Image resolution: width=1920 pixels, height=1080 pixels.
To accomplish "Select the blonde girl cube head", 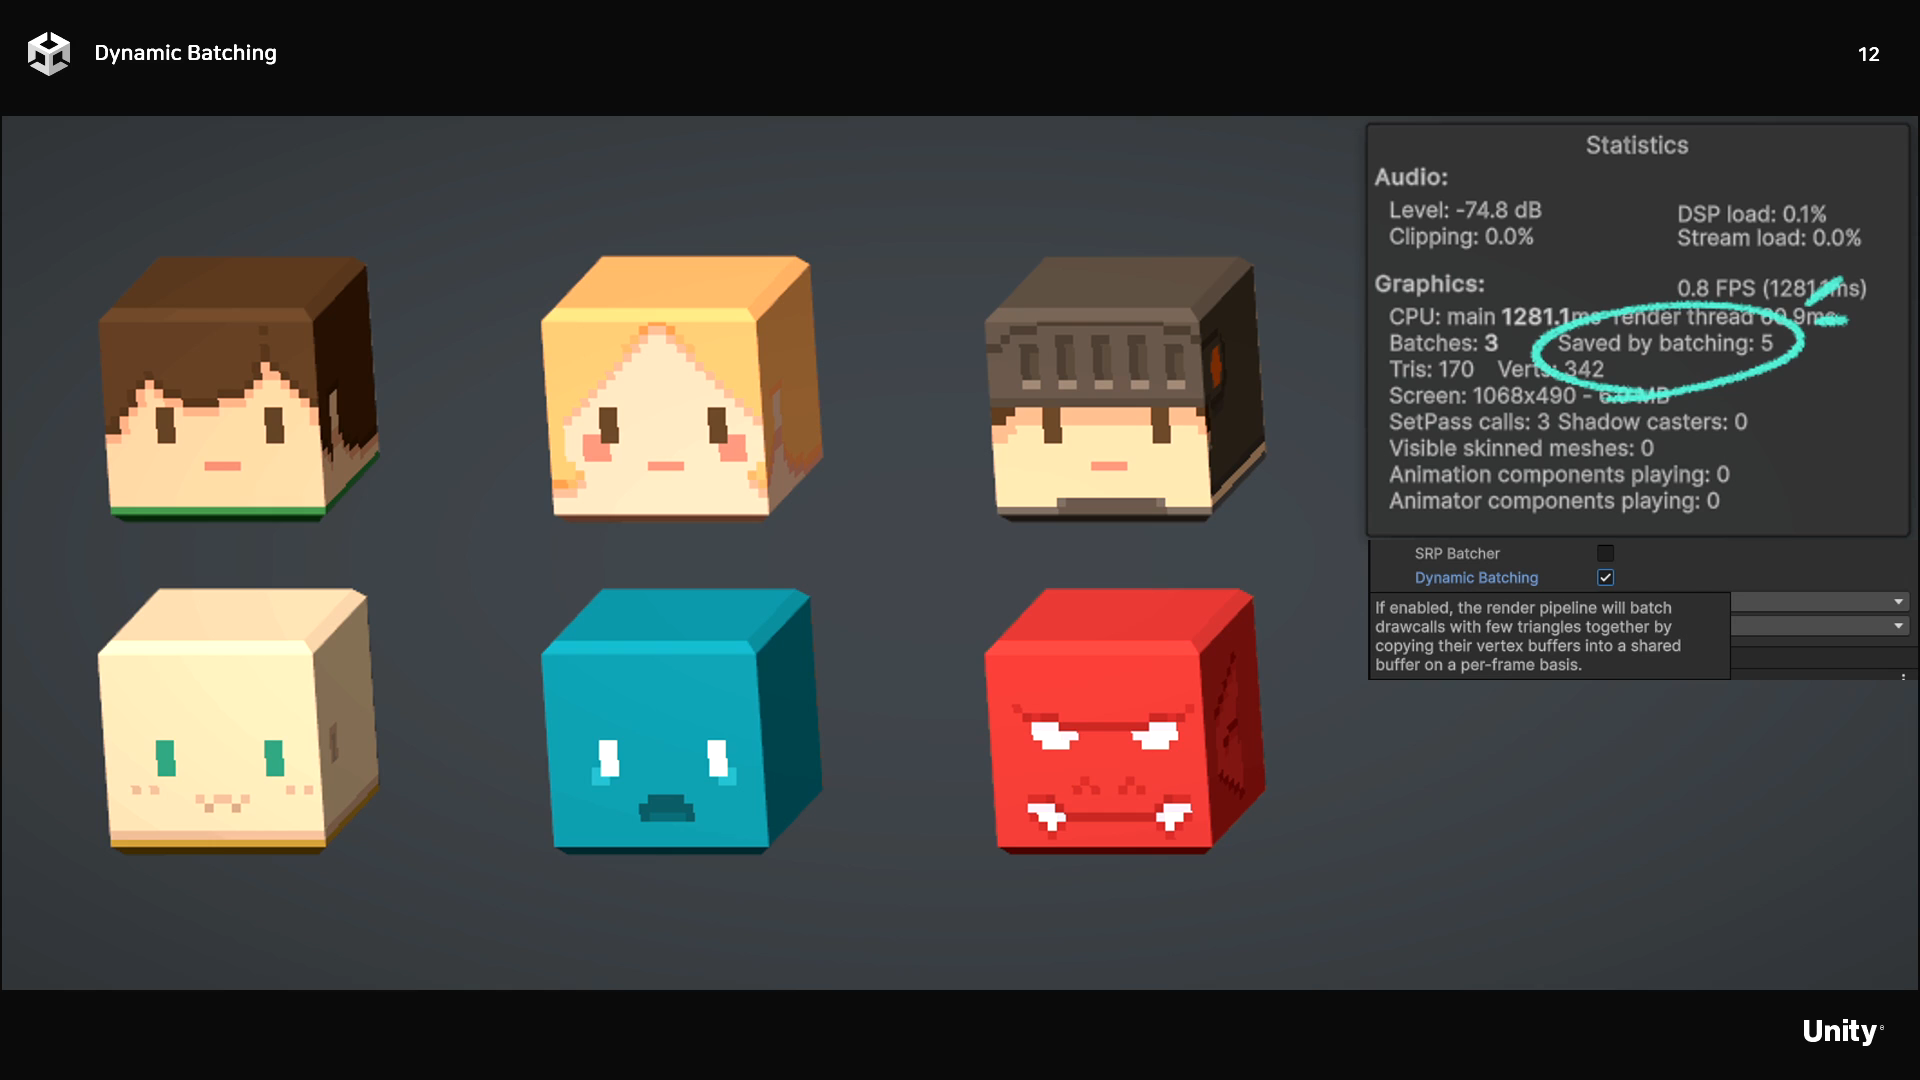I will tap(678, 390).
